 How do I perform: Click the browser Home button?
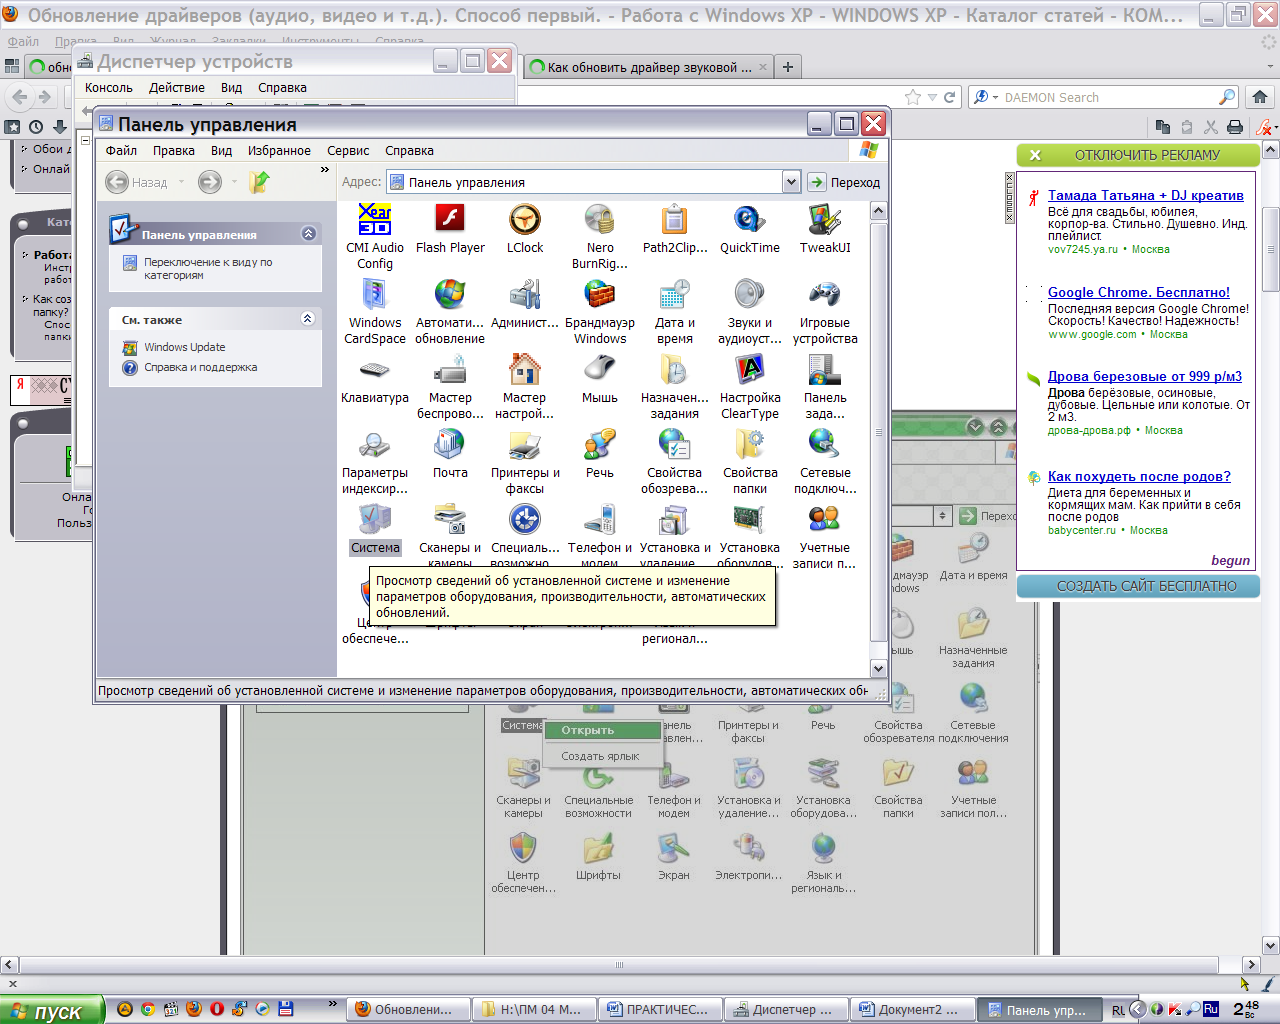(1260, 97)
